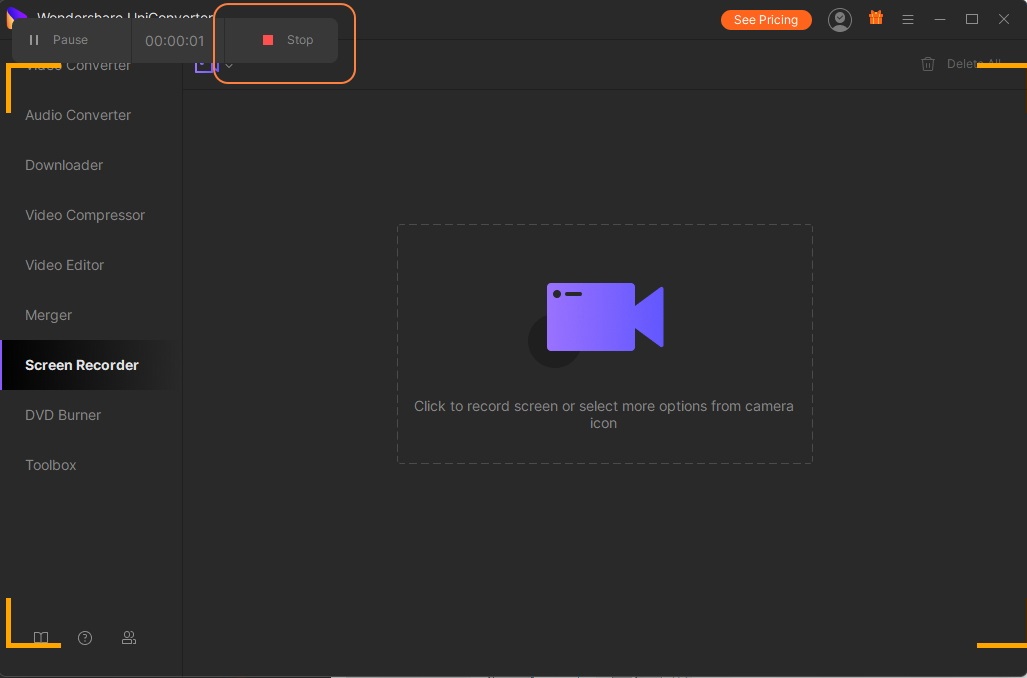The height and width of the screenshot is (678, 1027).
Task: Open the user guide book icon
Action: pyautogui.click(x=41, y=638)
